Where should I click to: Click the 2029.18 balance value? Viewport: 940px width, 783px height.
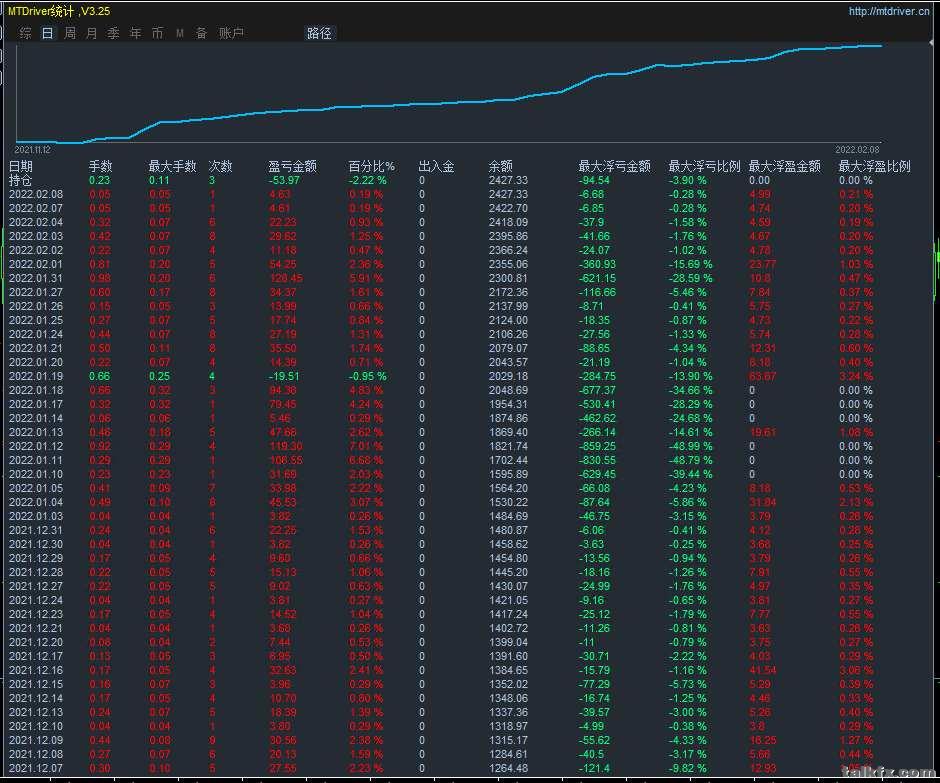(x=508, y=376)
